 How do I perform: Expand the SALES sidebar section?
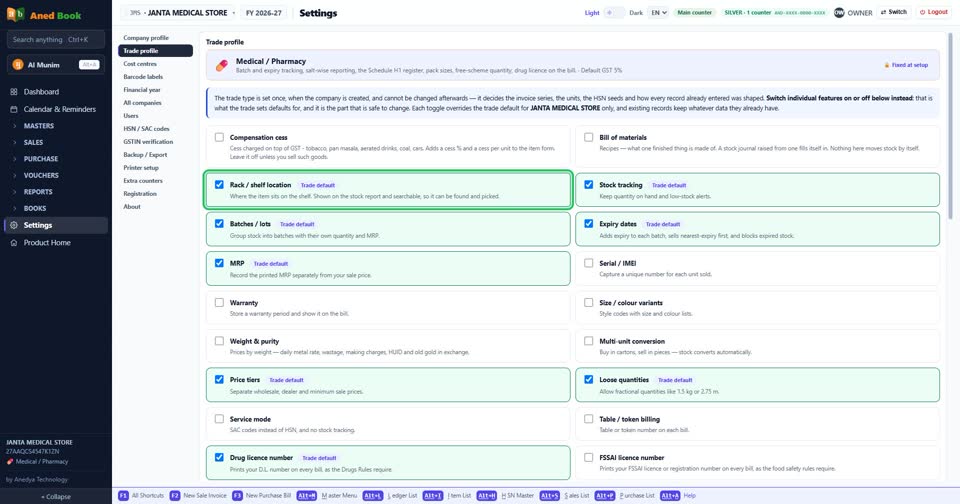(x=56, y=142)
